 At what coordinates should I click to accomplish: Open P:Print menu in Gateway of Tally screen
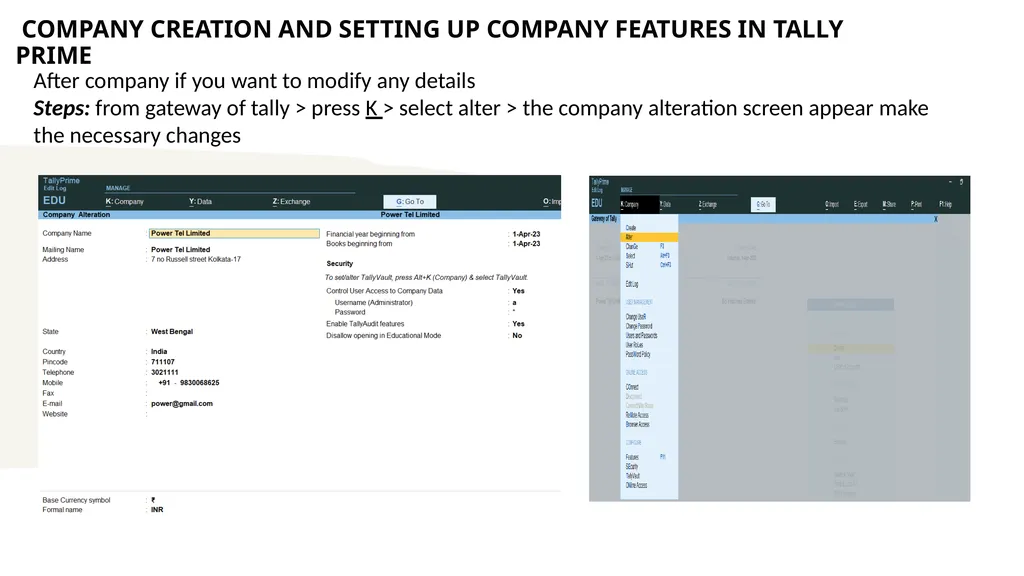tap(916, 204)
